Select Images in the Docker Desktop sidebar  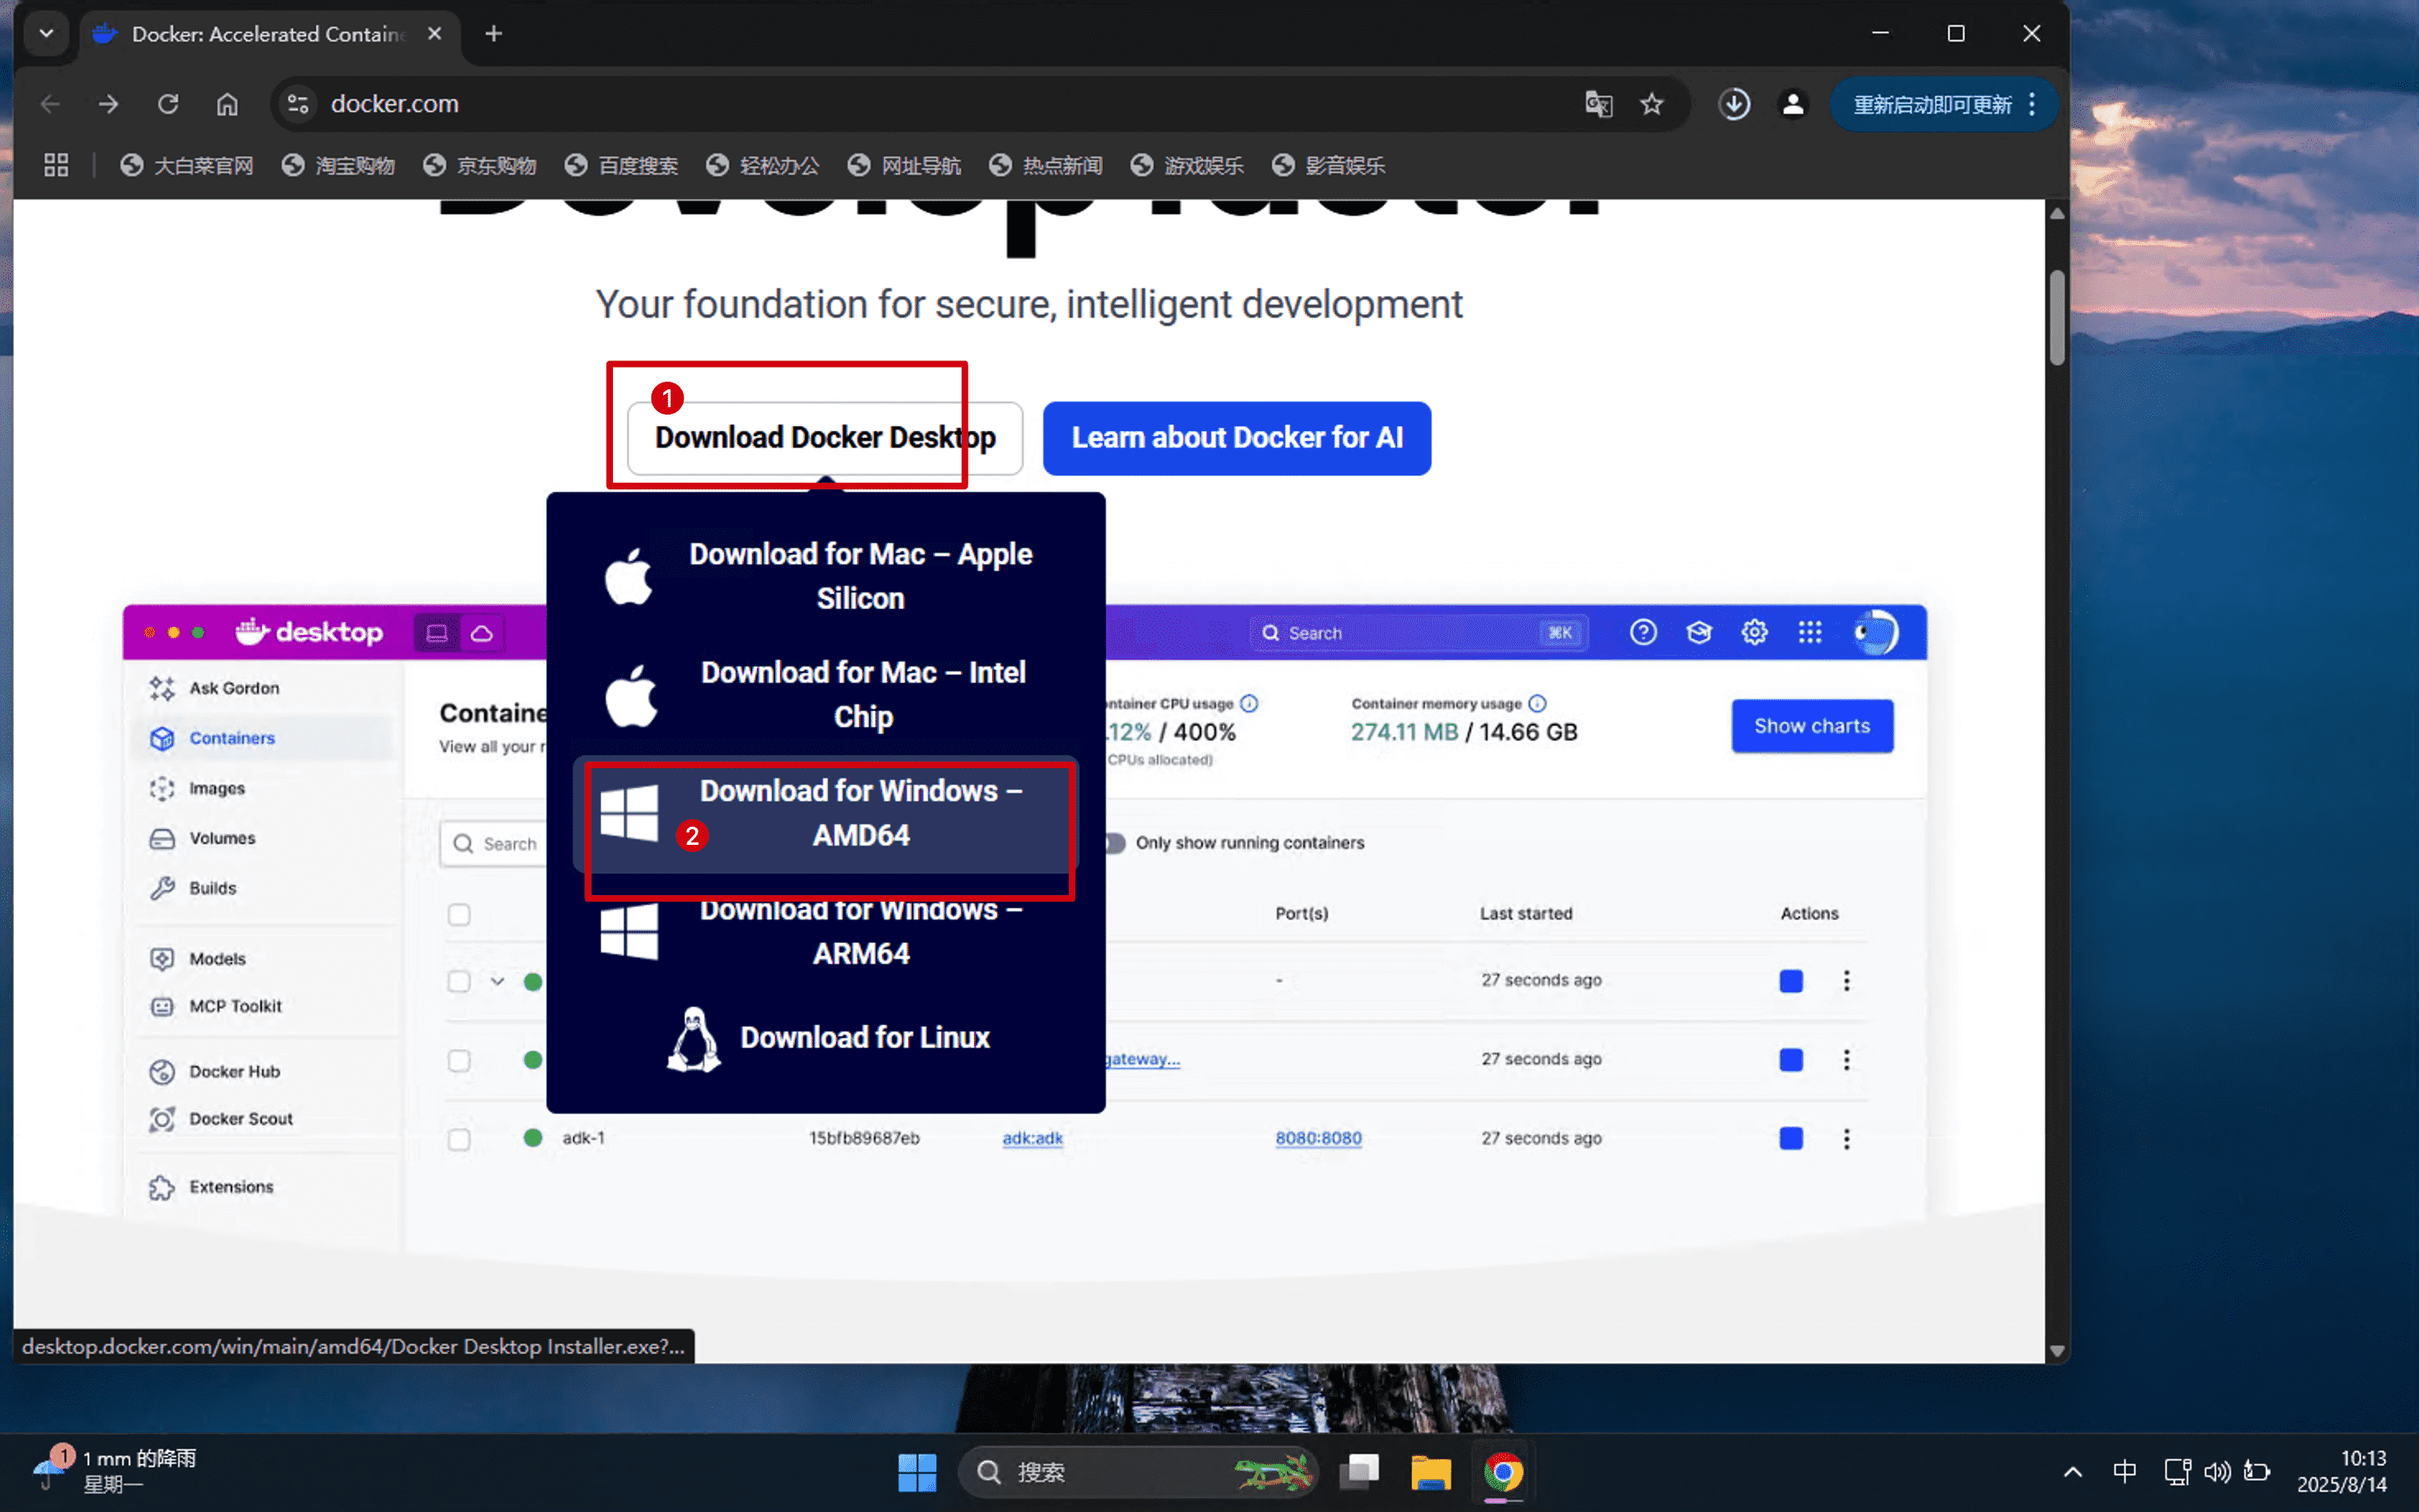[x=216, y=788]
